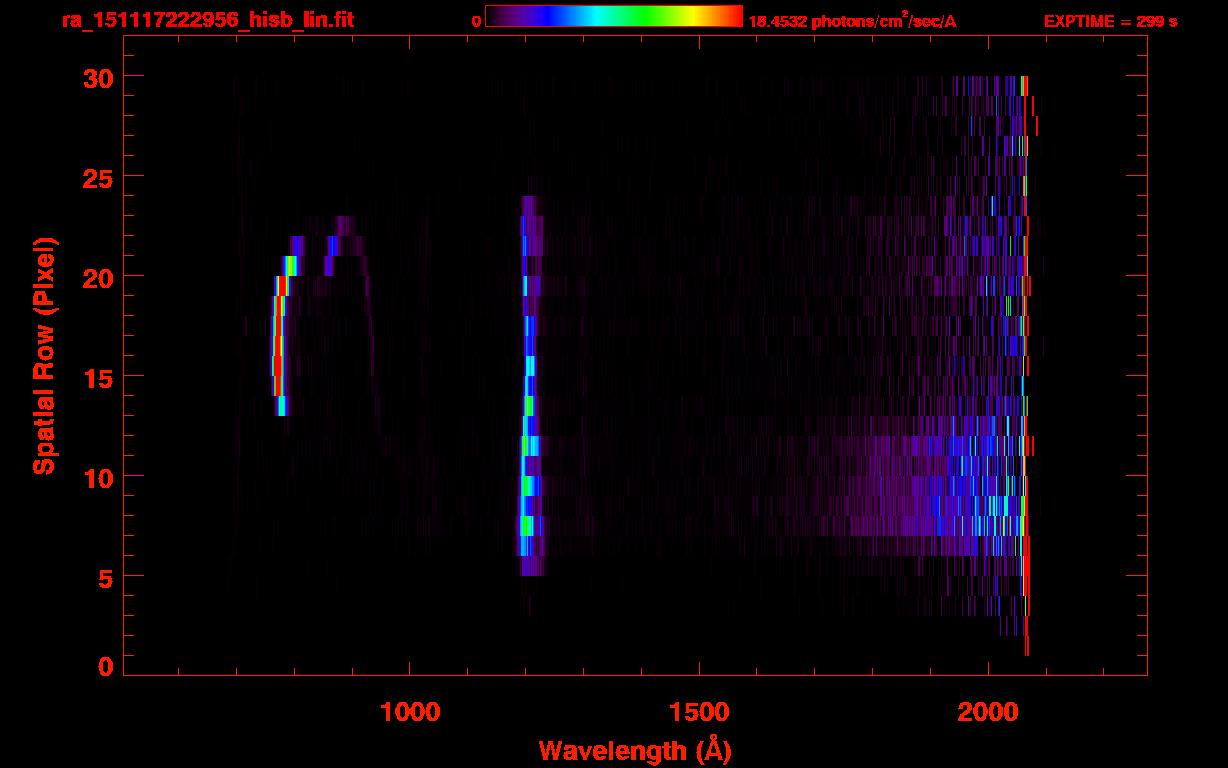Click the 18.4532 photons/cm²/sec/A label
This screenshot has height=768, width=1228.
(853, 20)
